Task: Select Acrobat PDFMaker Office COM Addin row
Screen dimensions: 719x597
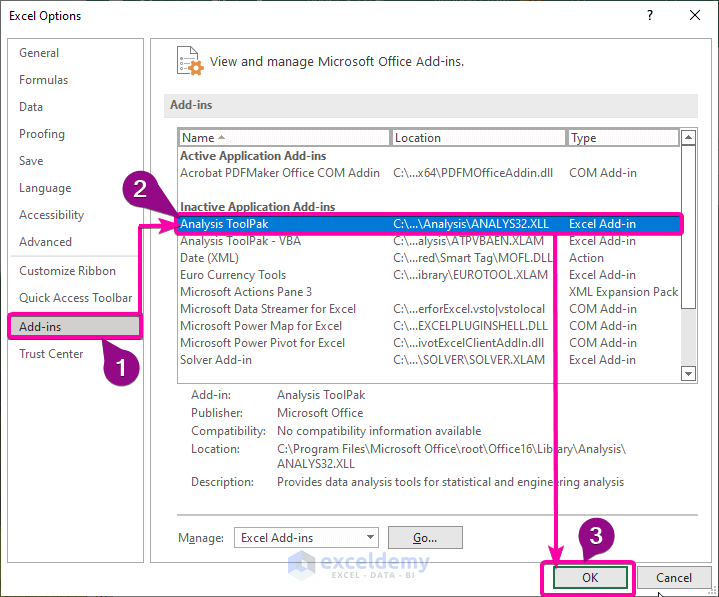Action: pos(429,173)
